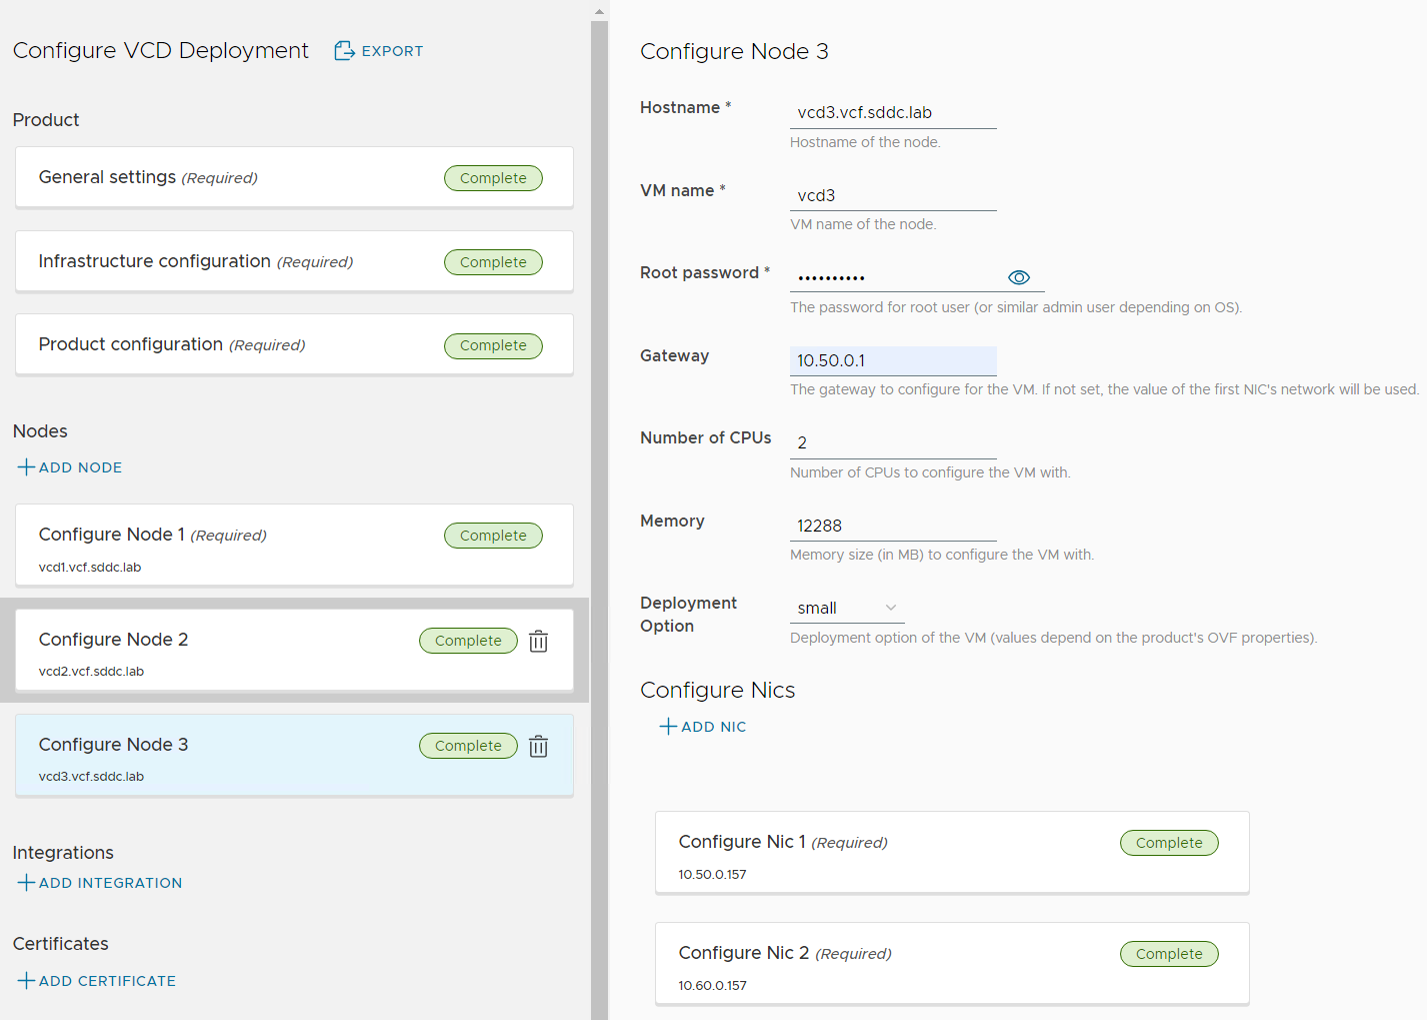The image size is (1427, 1020).
Task: Click the Number of CPUs field
Action: pos(892,443)
